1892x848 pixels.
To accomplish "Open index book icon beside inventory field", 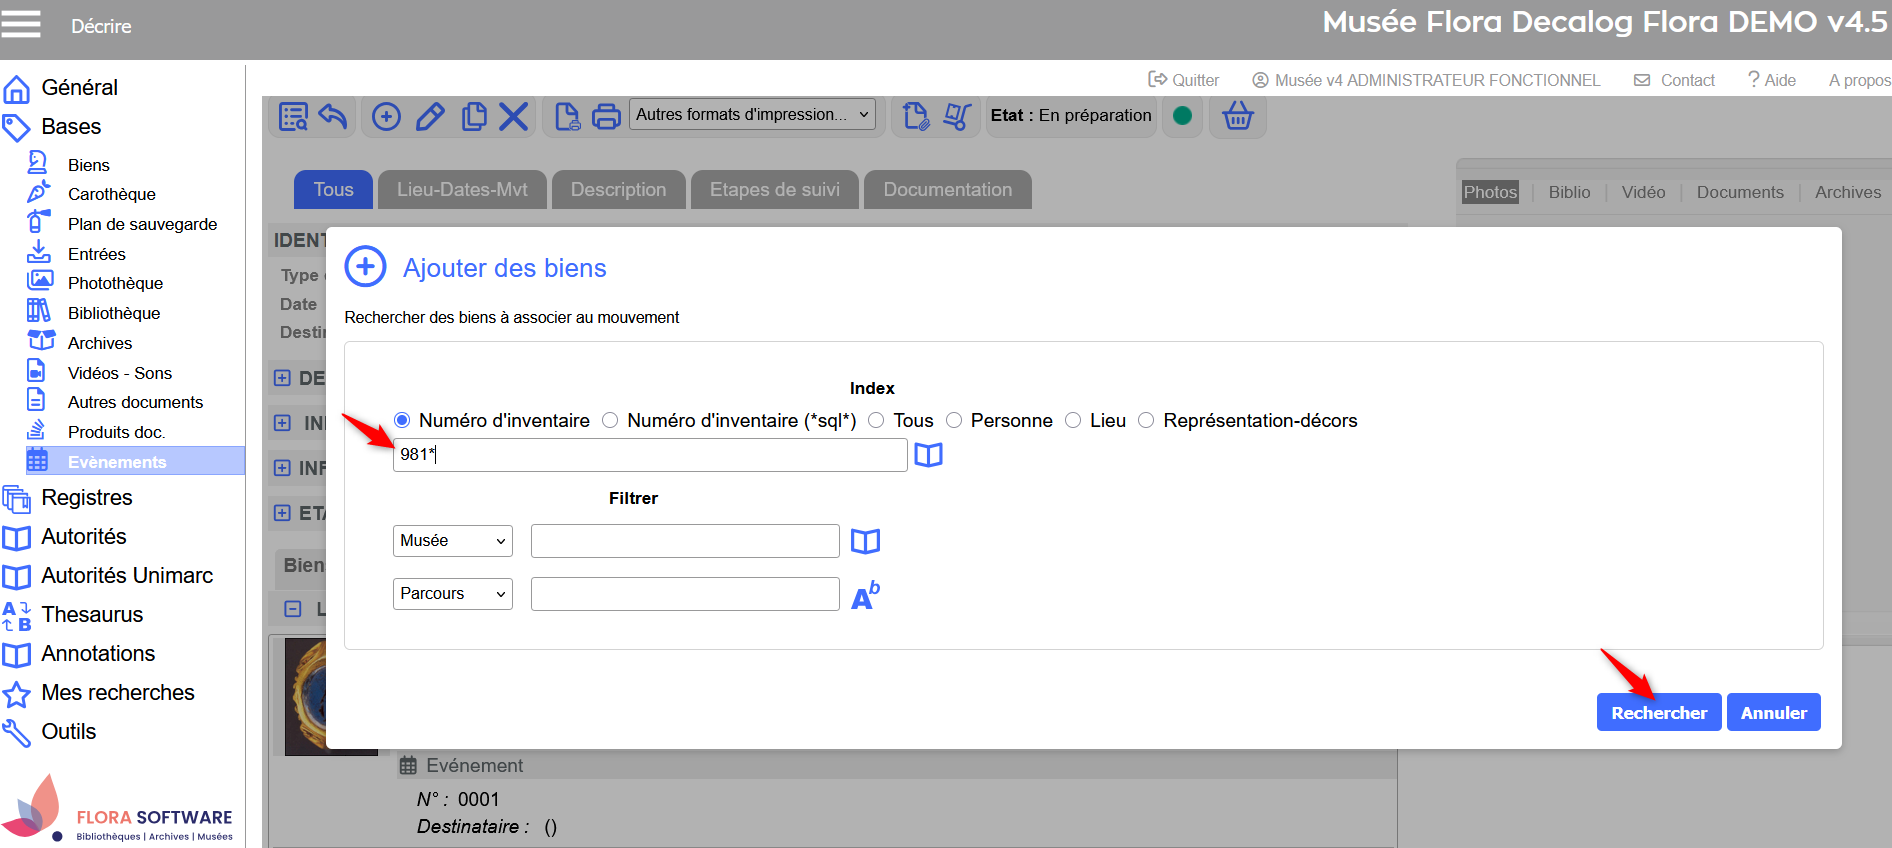I will tap(928, 455).
